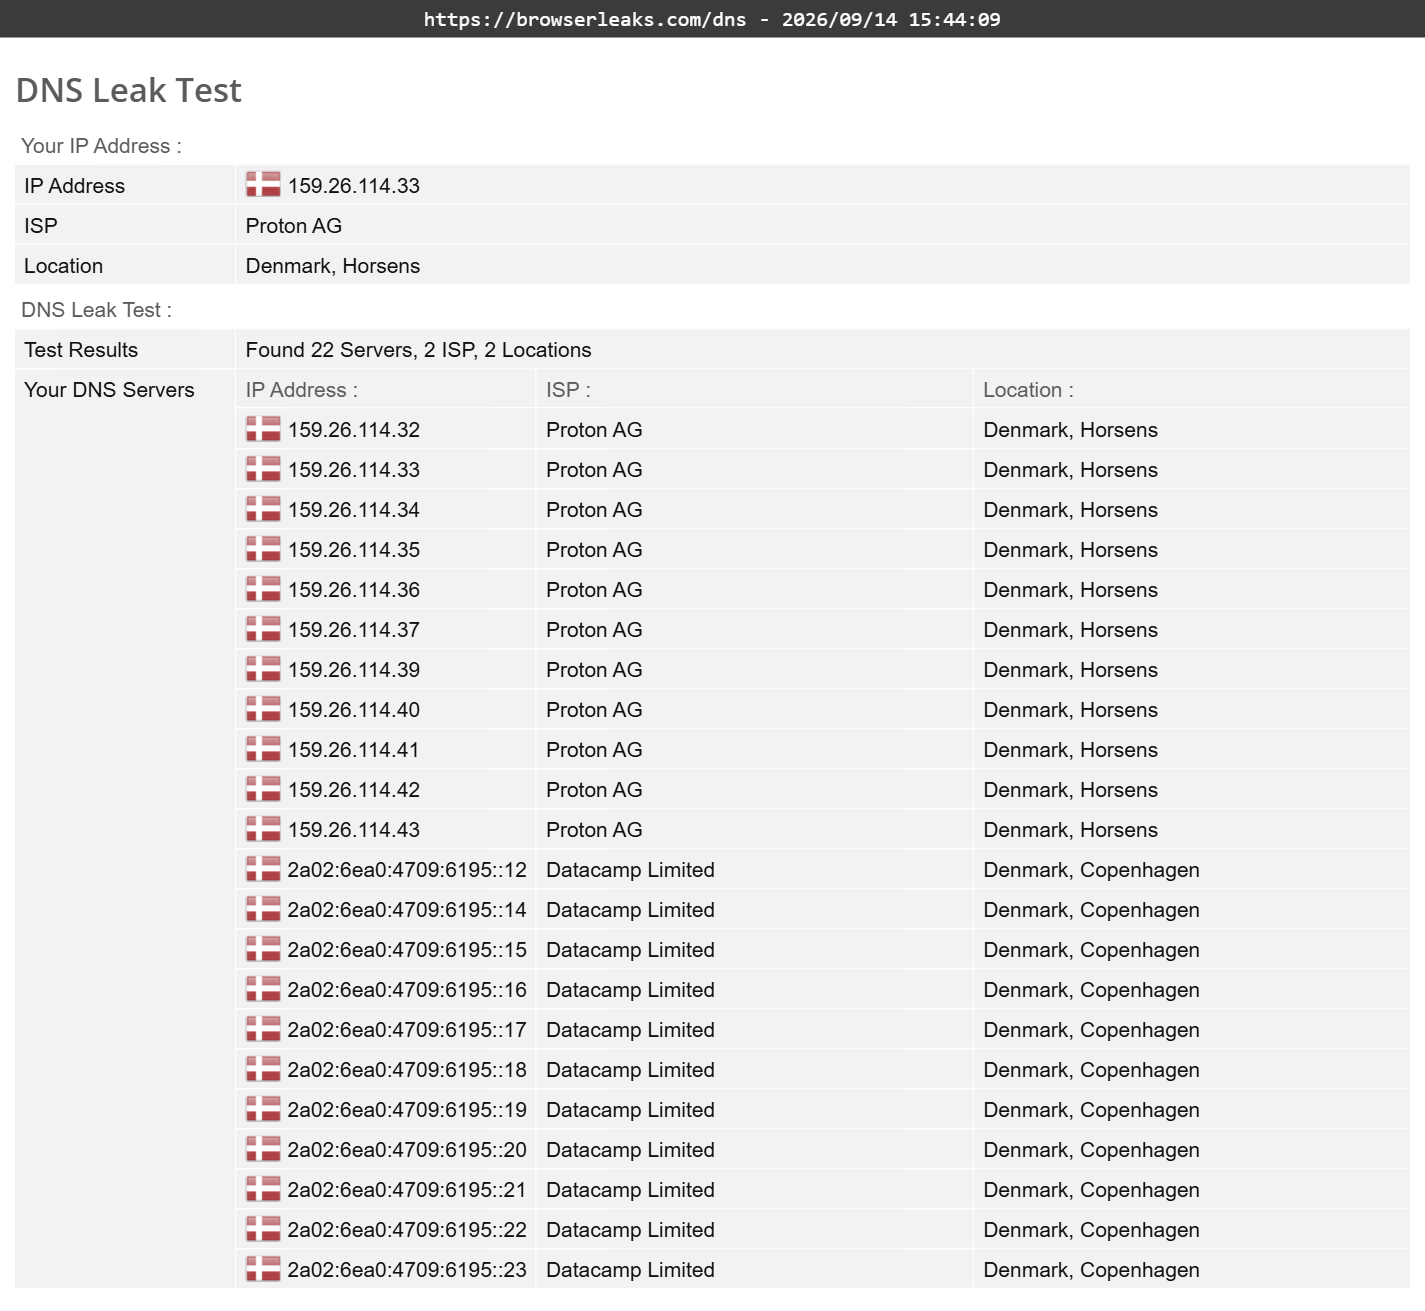
Task: Click the 'Location' row label in the top table
Action: (63, 266)
